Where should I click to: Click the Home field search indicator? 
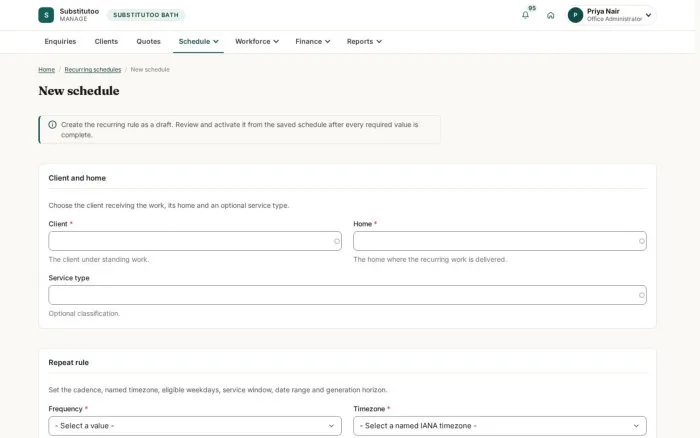[x=642, y=241]
